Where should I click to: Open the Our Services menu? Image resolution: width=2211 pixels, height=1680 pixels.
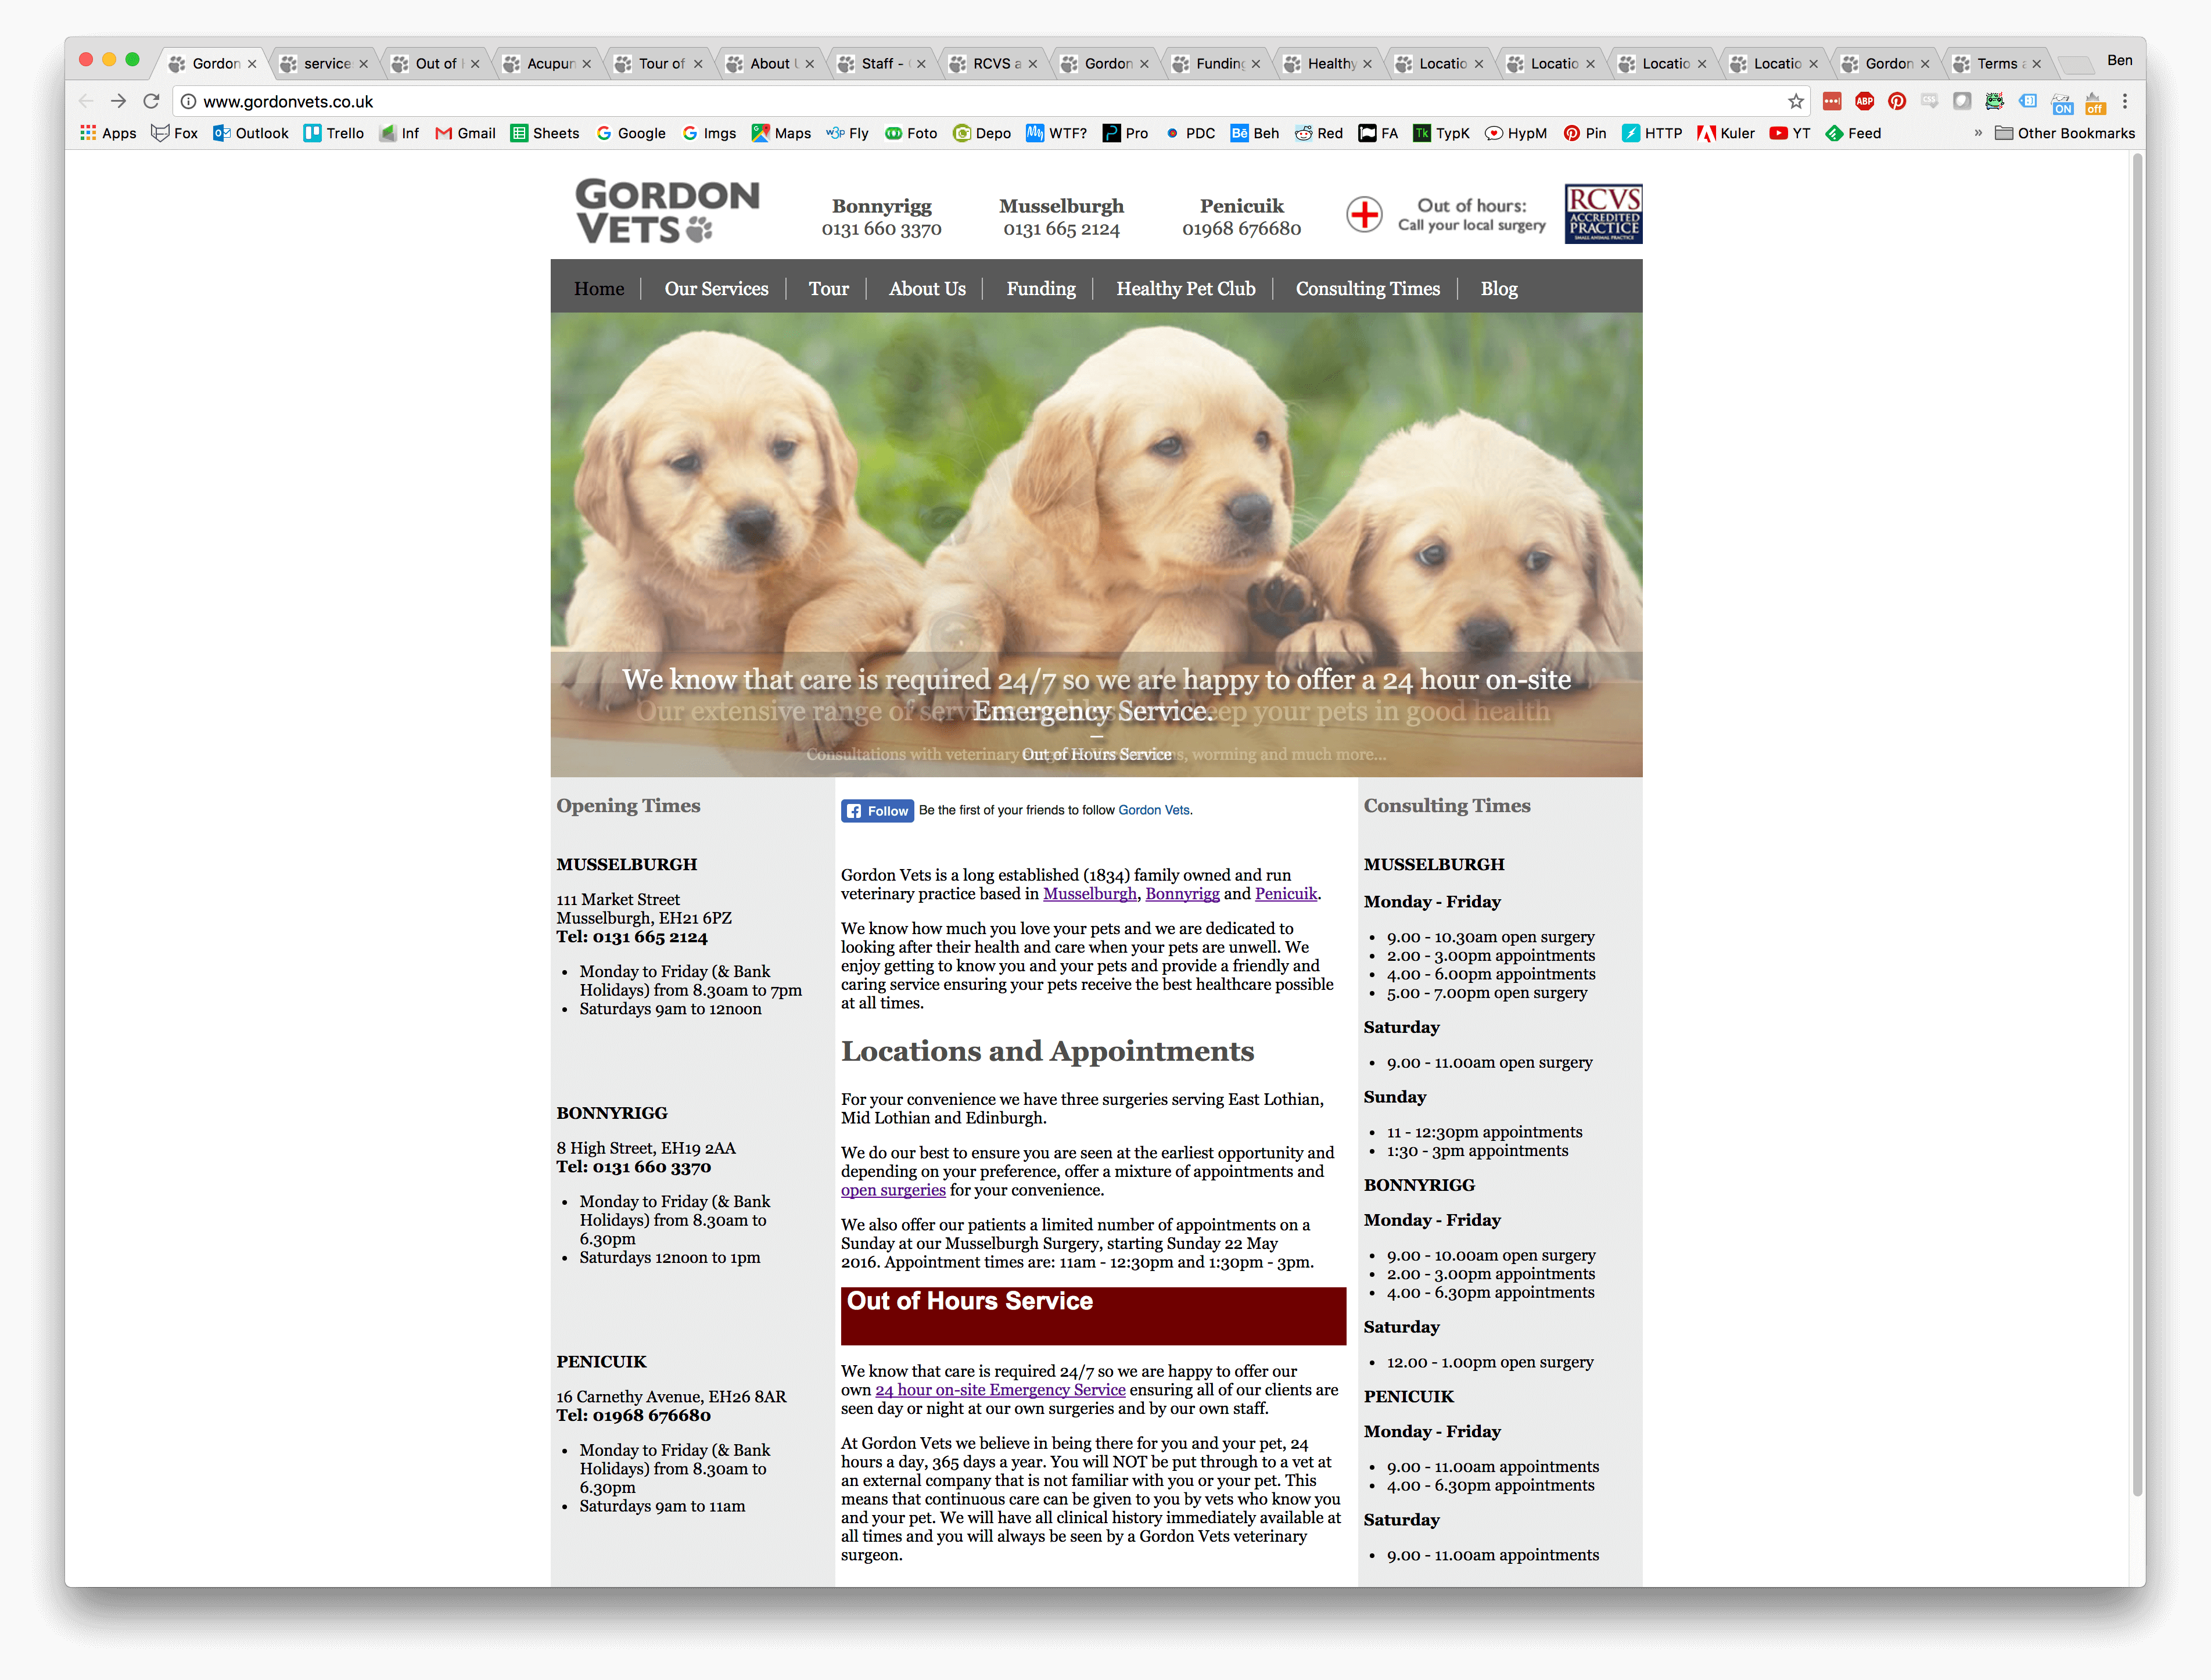(716, 288)
